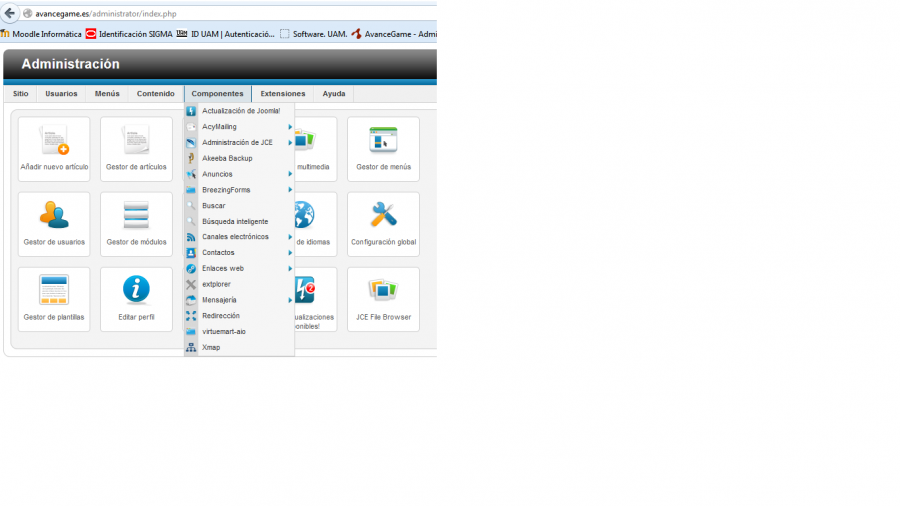Open Gestor de plantillas icon
The height and width of the screenshot is (506, 900).
(x=54, y=290)
